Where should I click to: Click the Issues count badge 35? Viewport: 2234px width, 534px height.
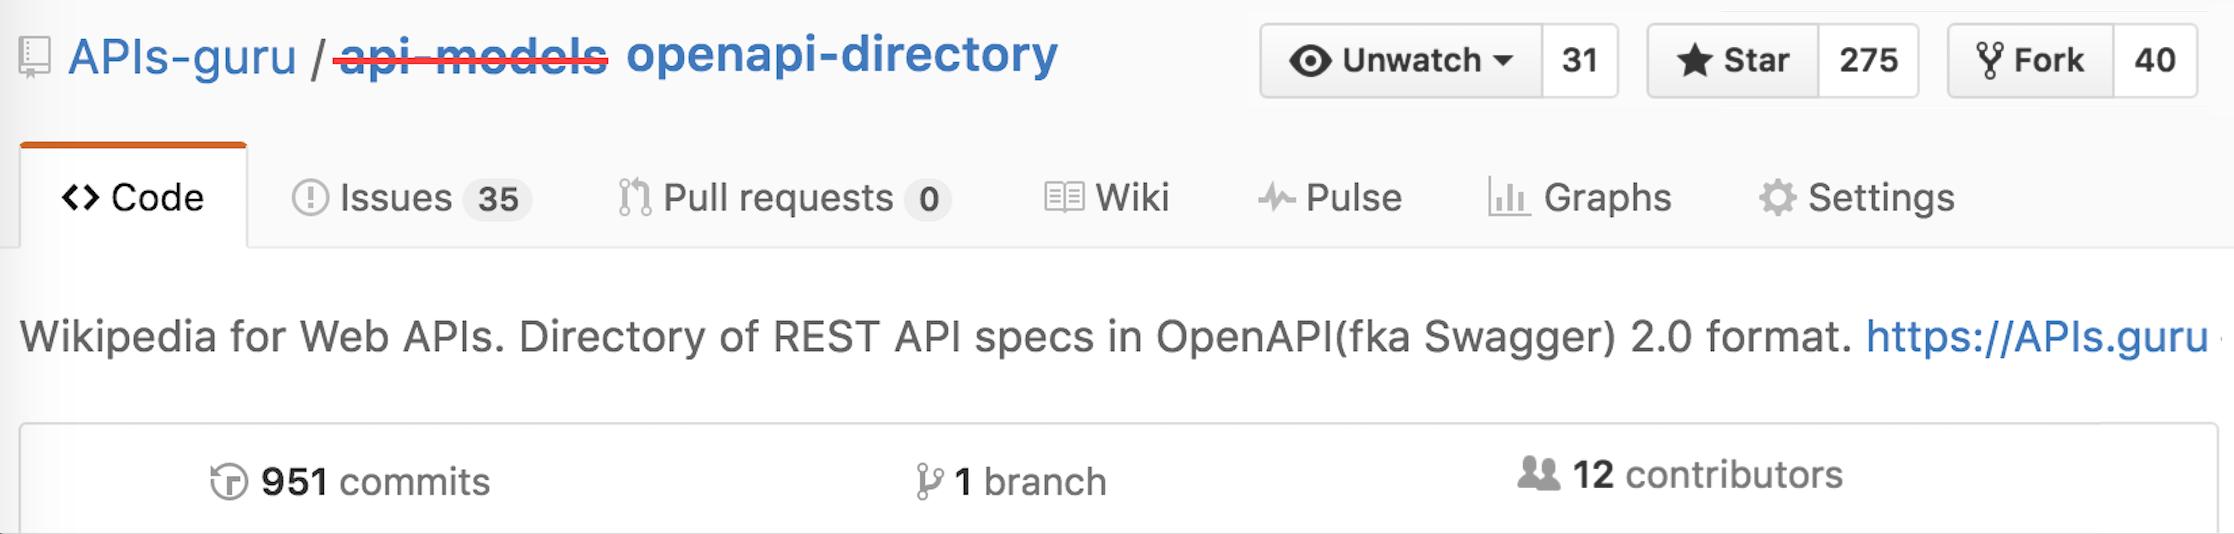tap(497, 199)
